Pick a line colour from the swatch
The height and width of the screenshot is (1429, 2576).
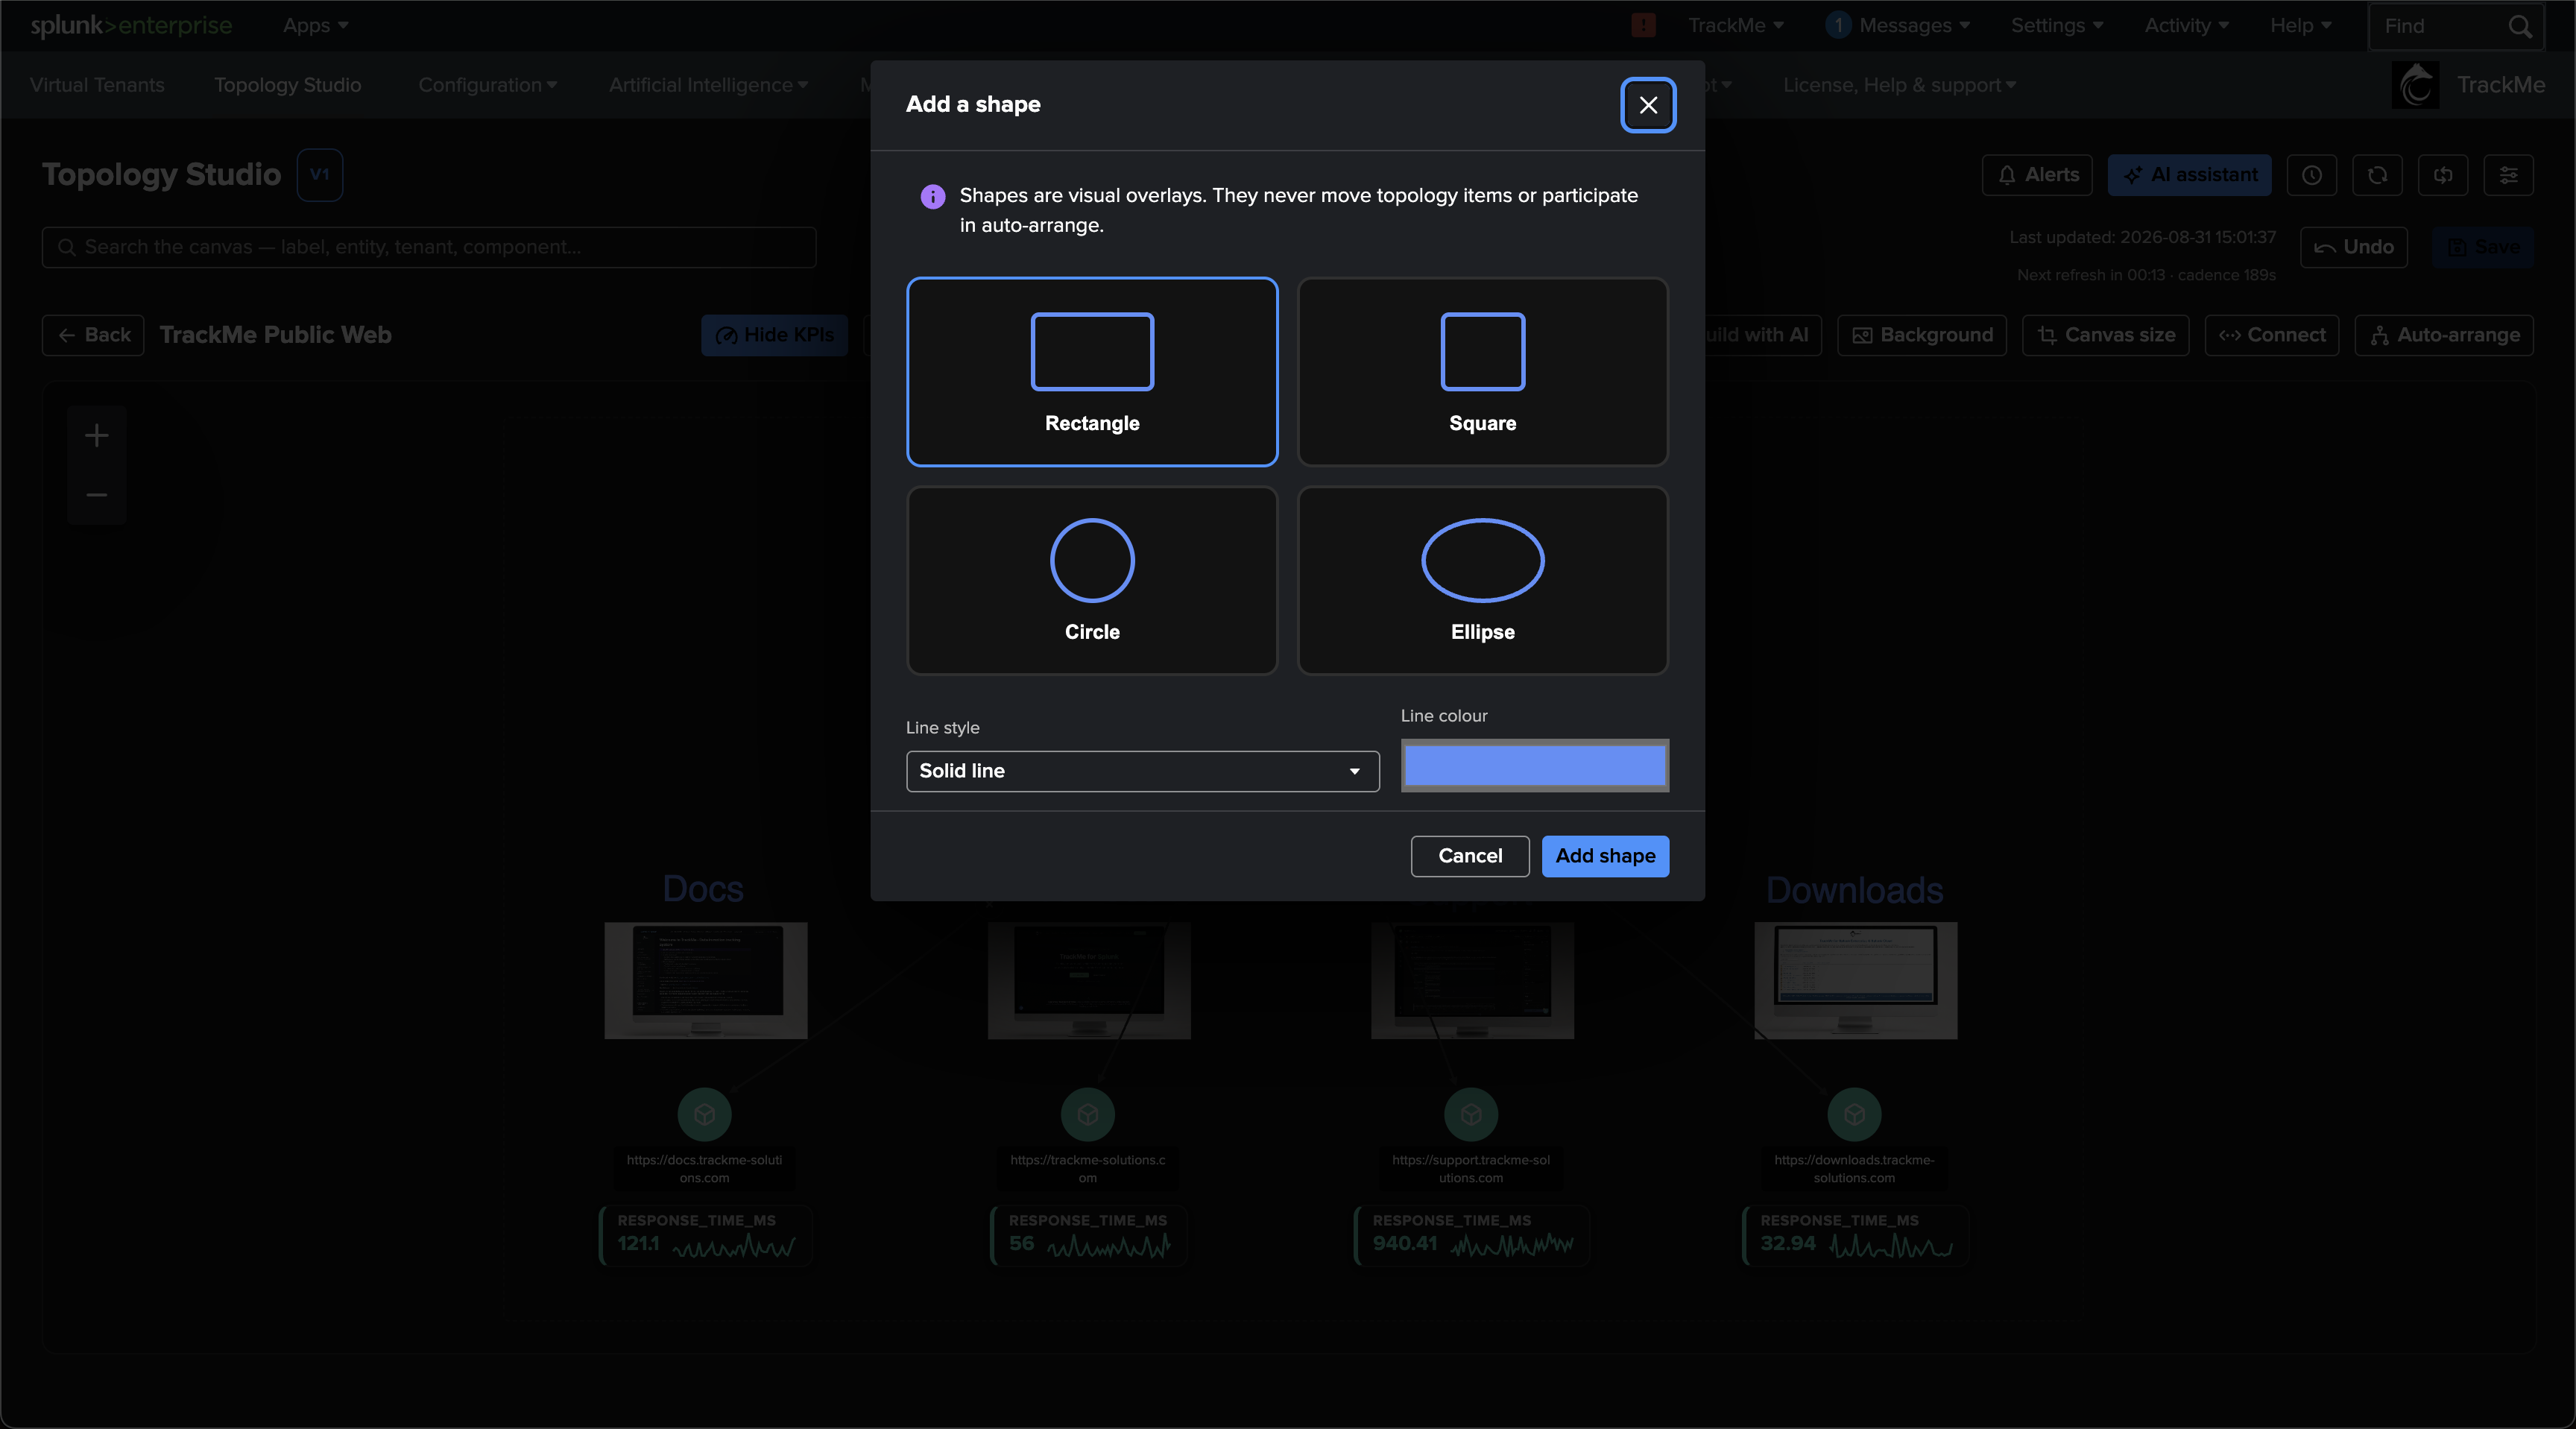(1534, 766)
